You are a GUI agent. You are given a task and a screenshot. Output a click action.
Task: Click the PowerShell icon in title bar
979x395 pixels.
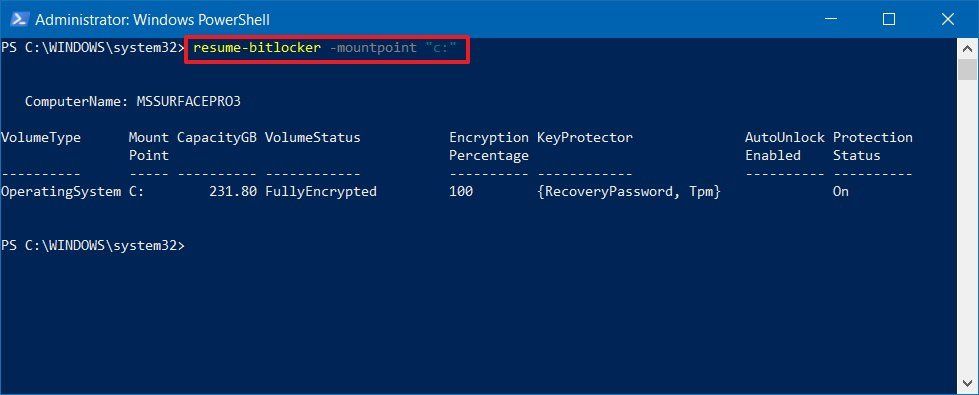[x=17, y=20]
